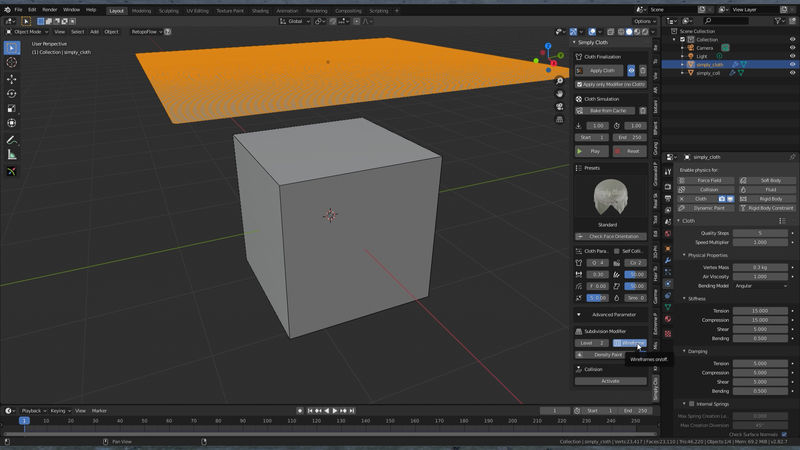Screen dimensions: 800x450
Task: Adjust the Stiffness Tension slider value
Action: 760,311
